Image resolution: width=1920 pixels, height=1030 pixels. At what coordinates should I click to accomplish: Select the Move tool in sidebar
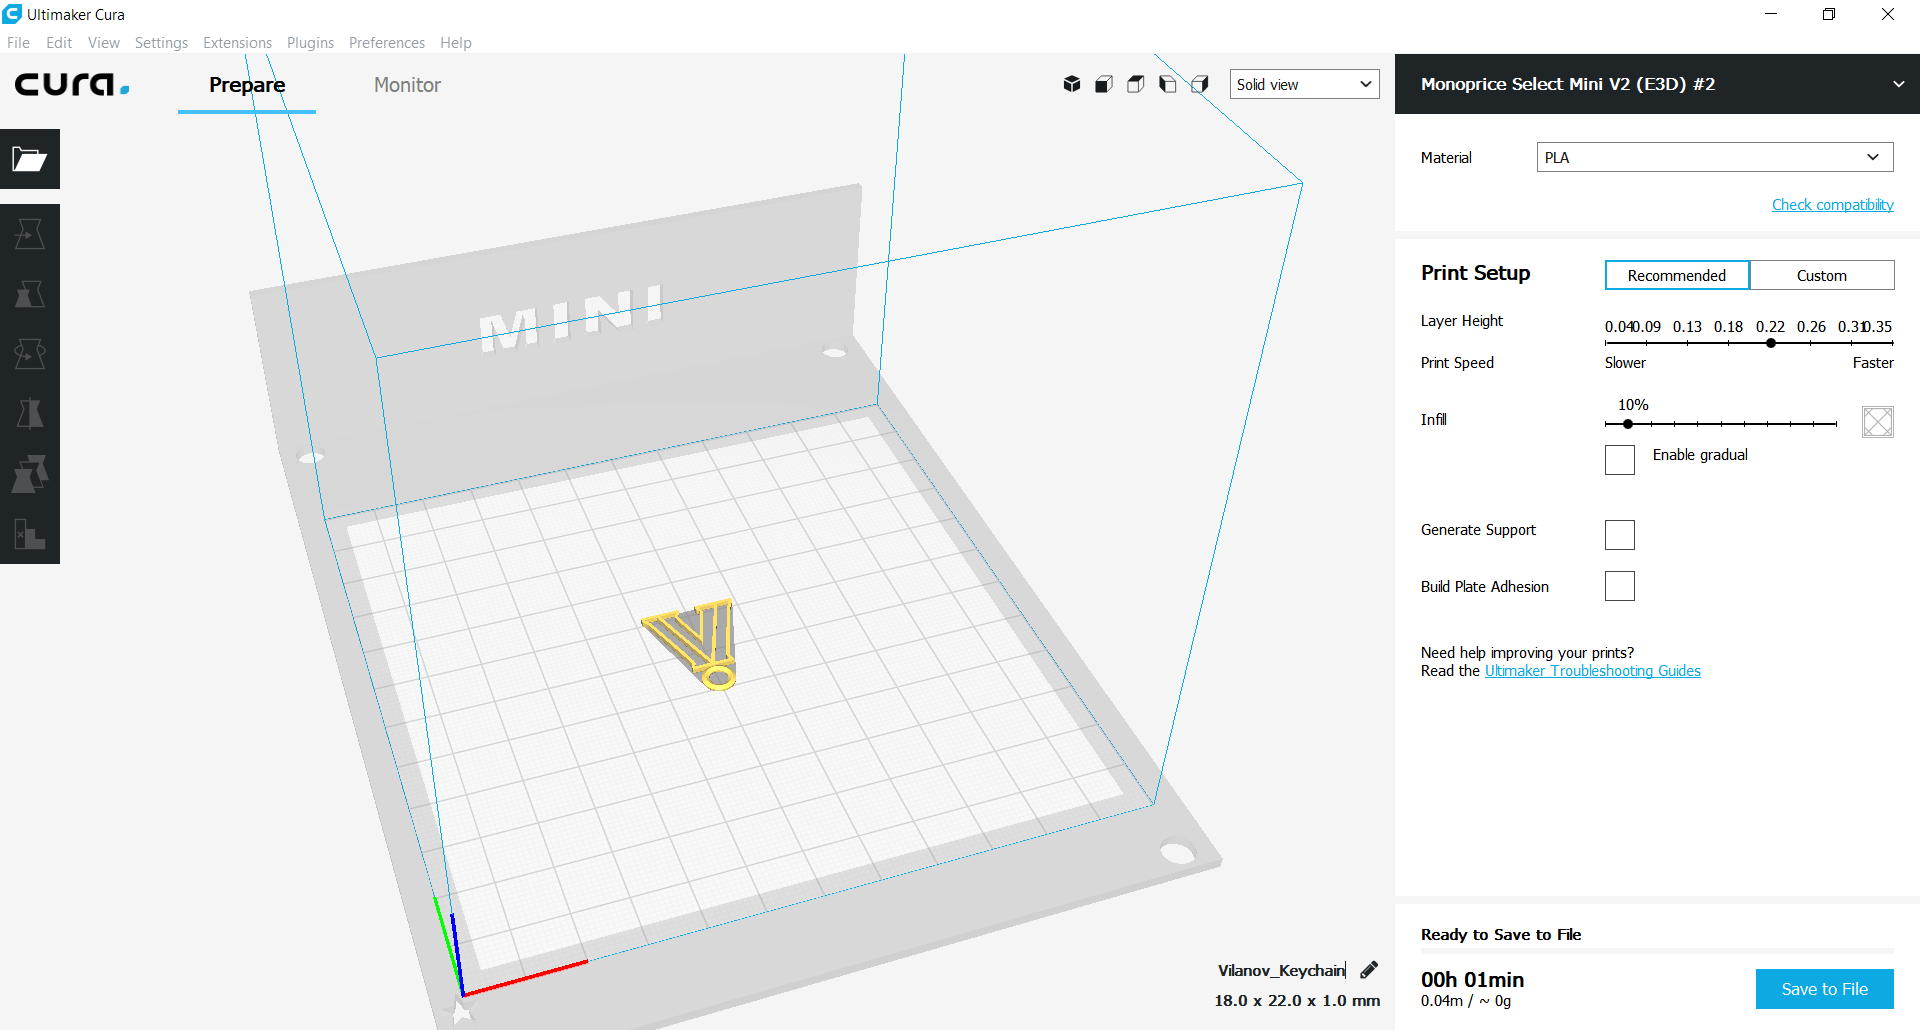point(30,234)
